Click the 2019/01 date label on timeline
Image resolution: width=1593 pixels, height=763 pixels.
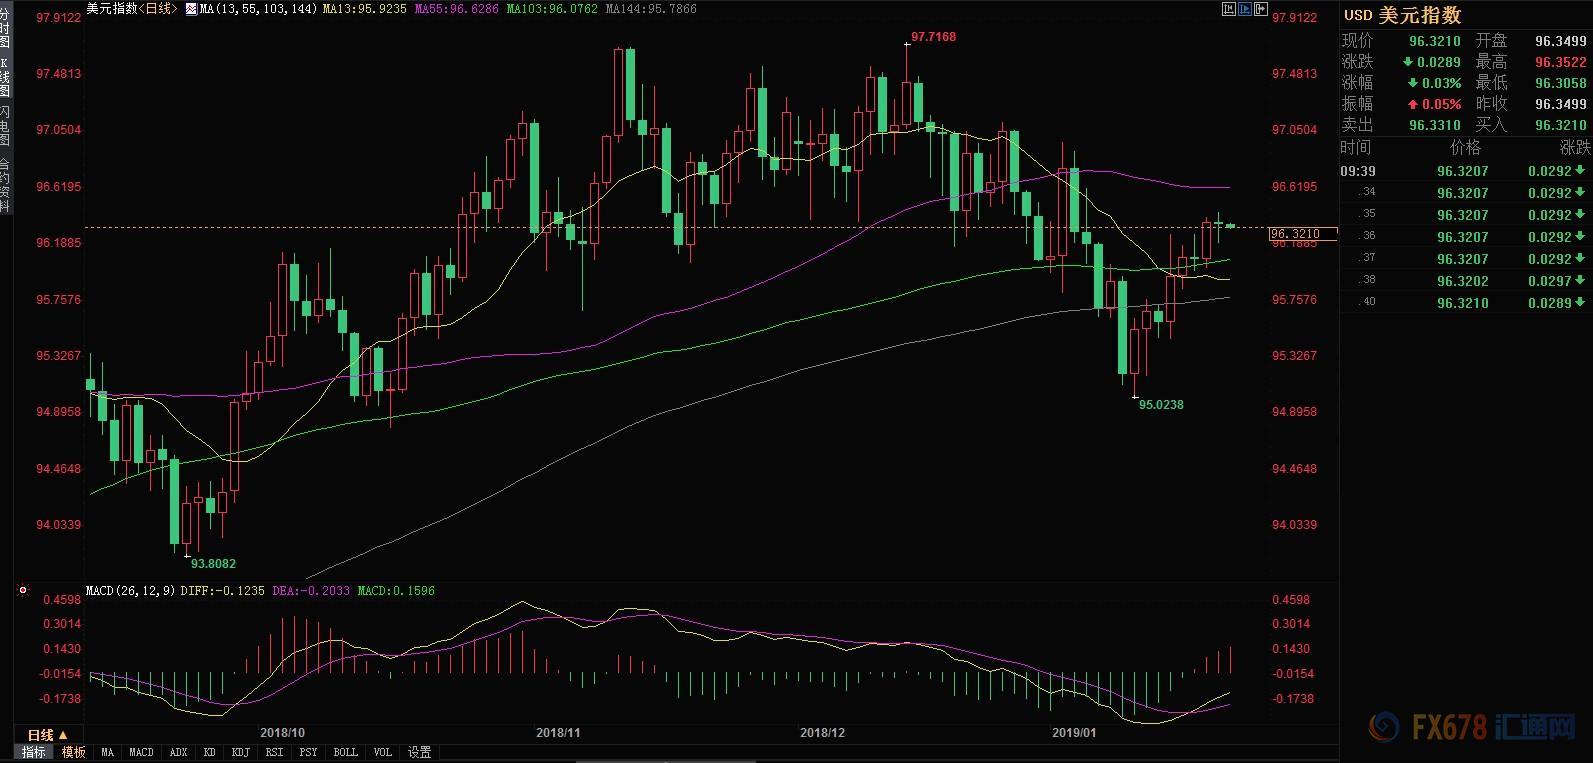1074,733
